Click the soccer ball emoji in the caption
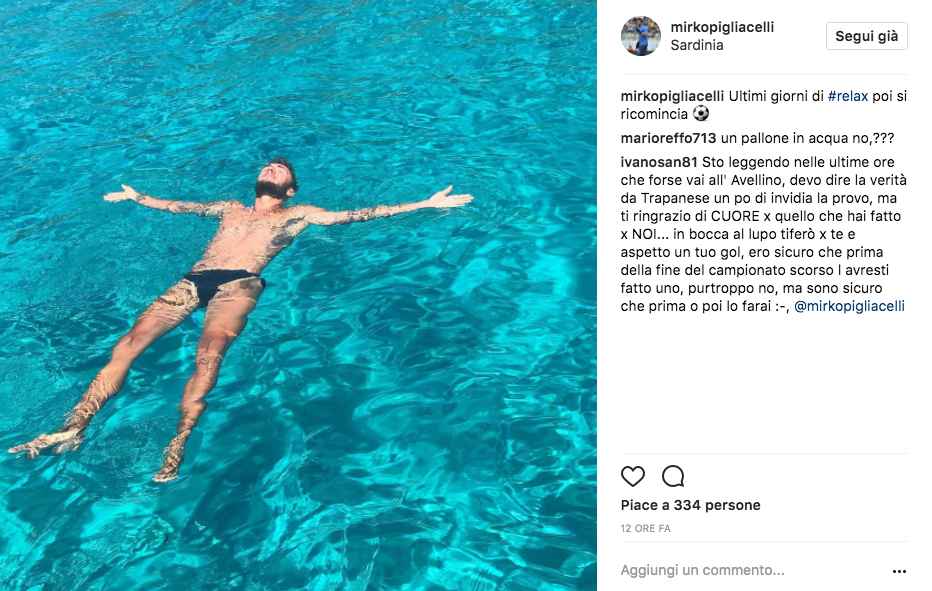 pos(700,114)
